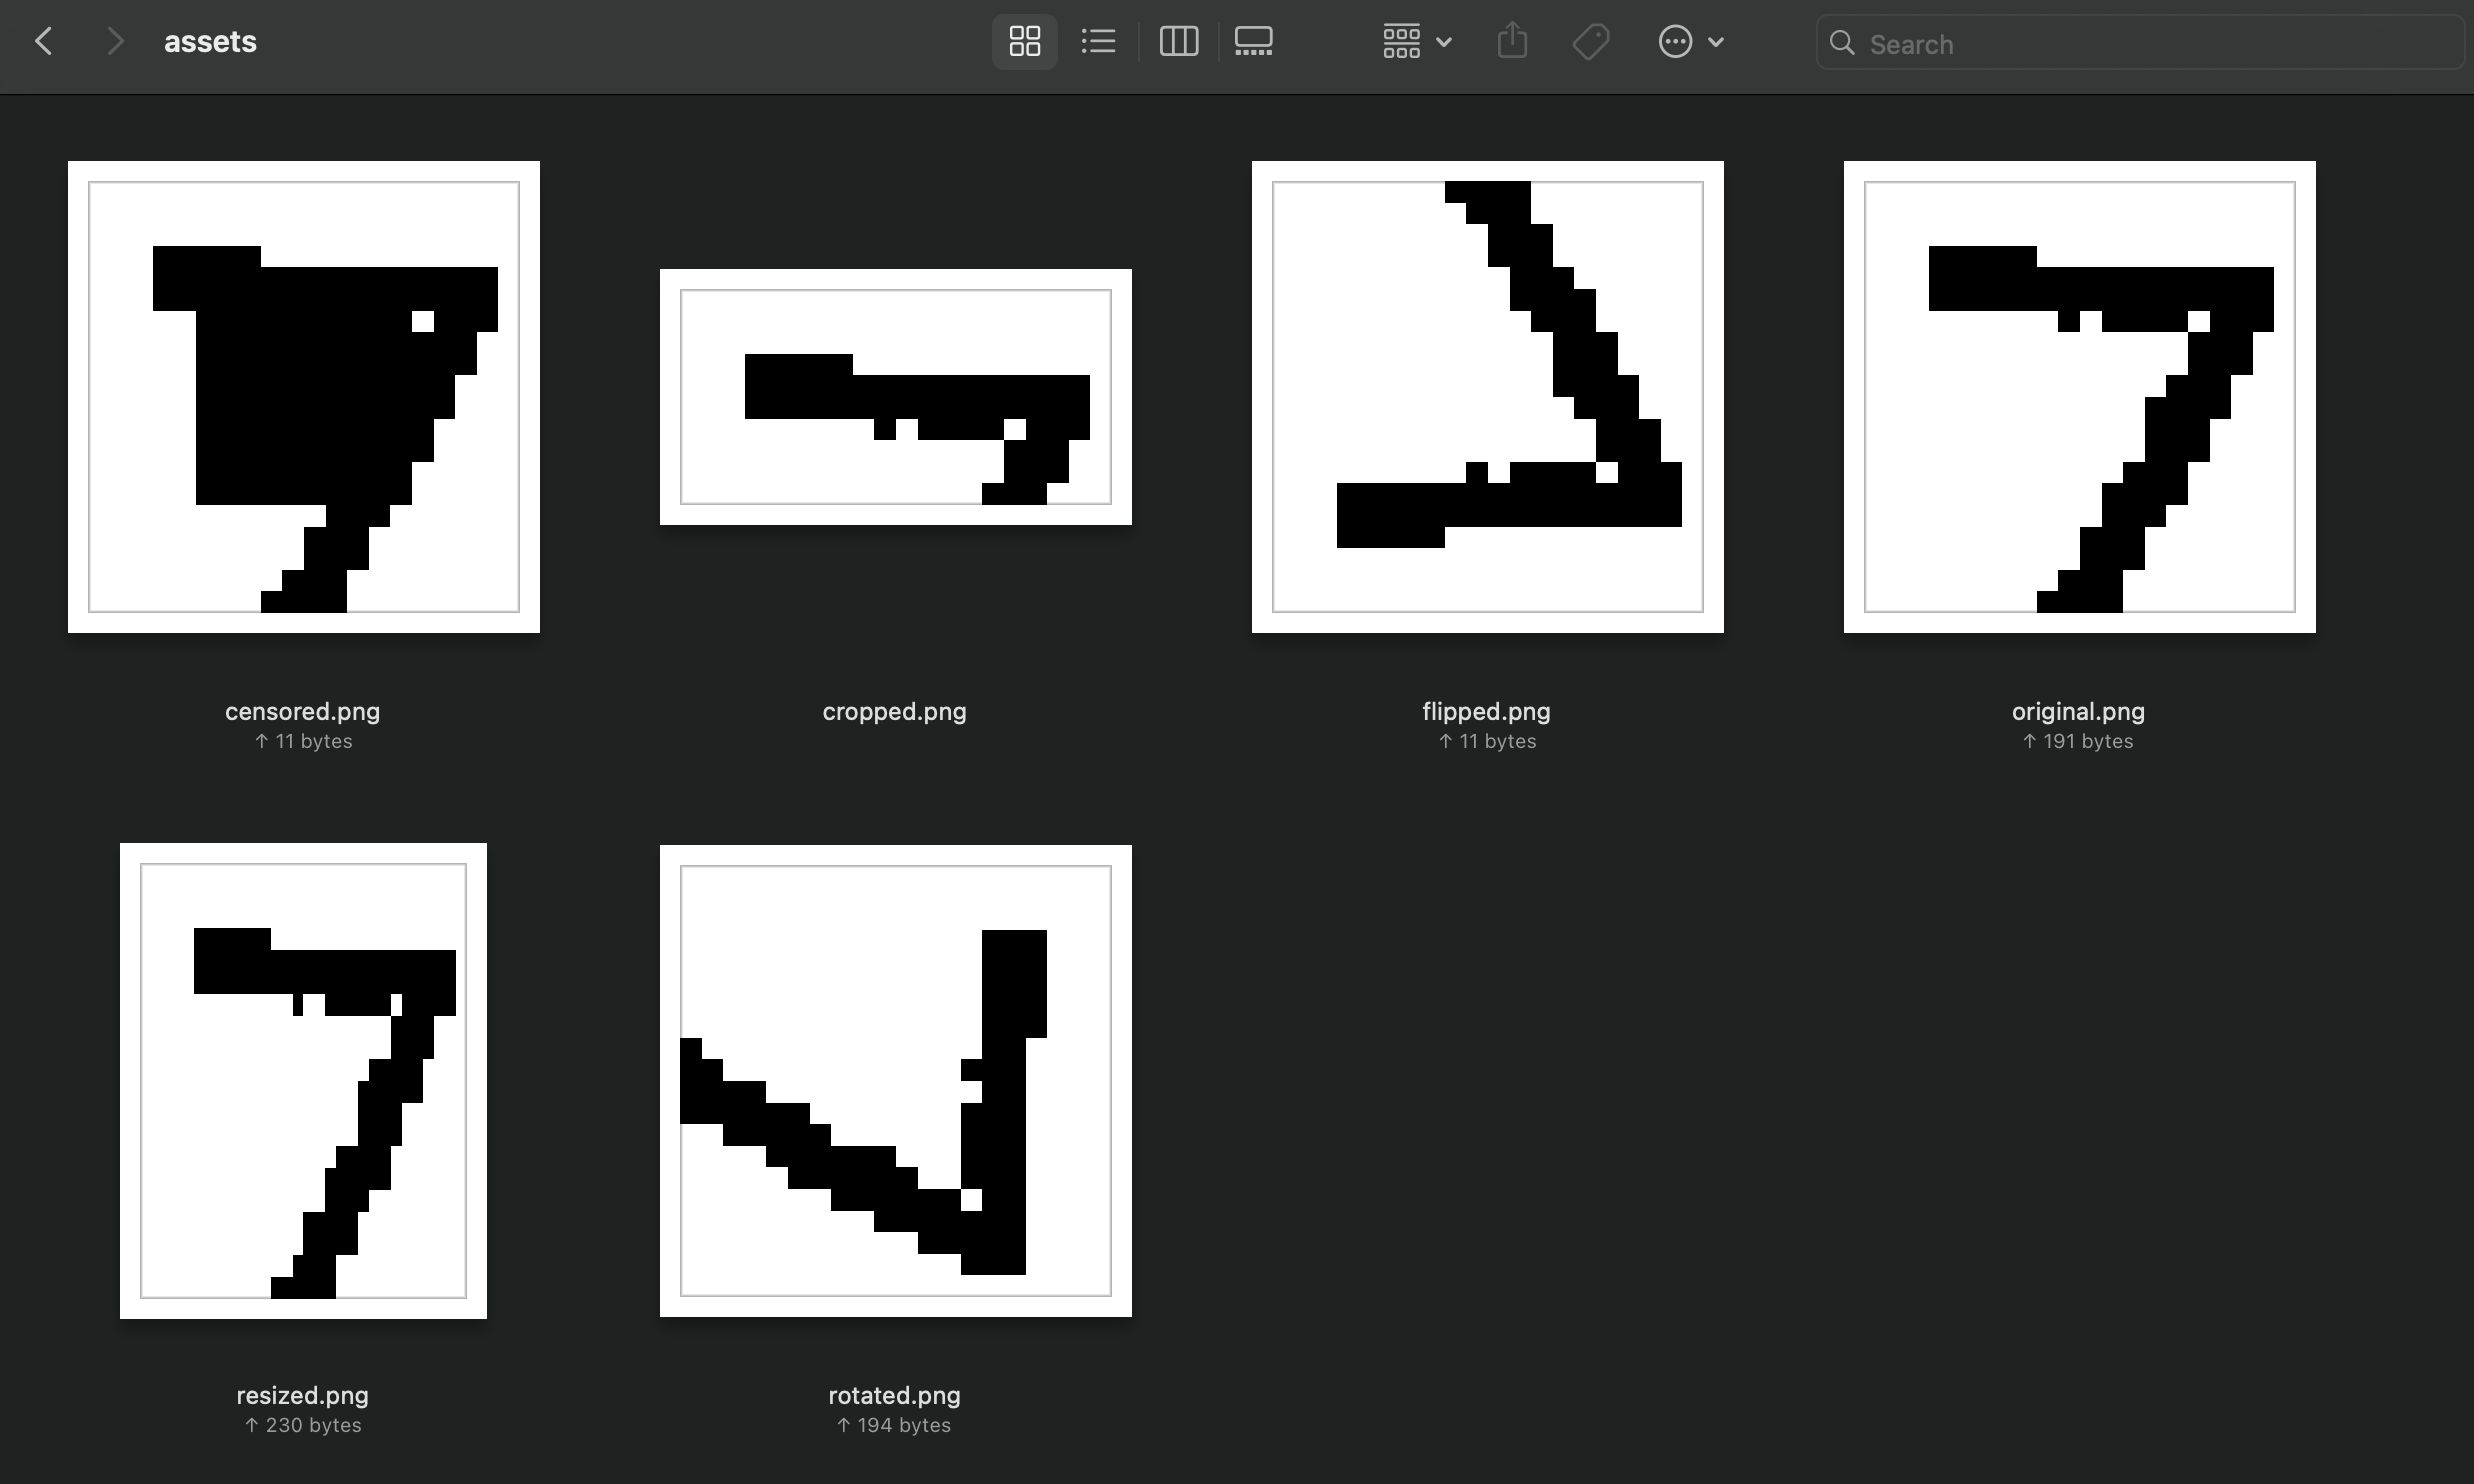Click the share/export icon
The height and width of the screenshot is (1484, 2474).
click(x=1512, y=41)
